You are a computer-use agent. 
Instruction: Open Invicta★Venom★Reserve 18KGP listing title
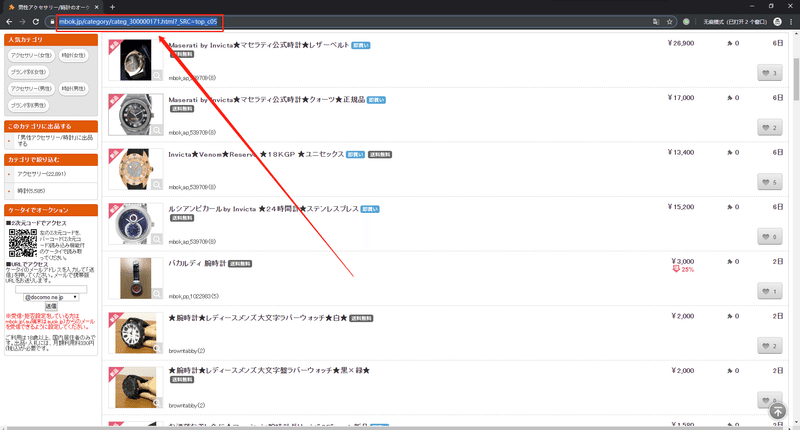click(256, 154)
